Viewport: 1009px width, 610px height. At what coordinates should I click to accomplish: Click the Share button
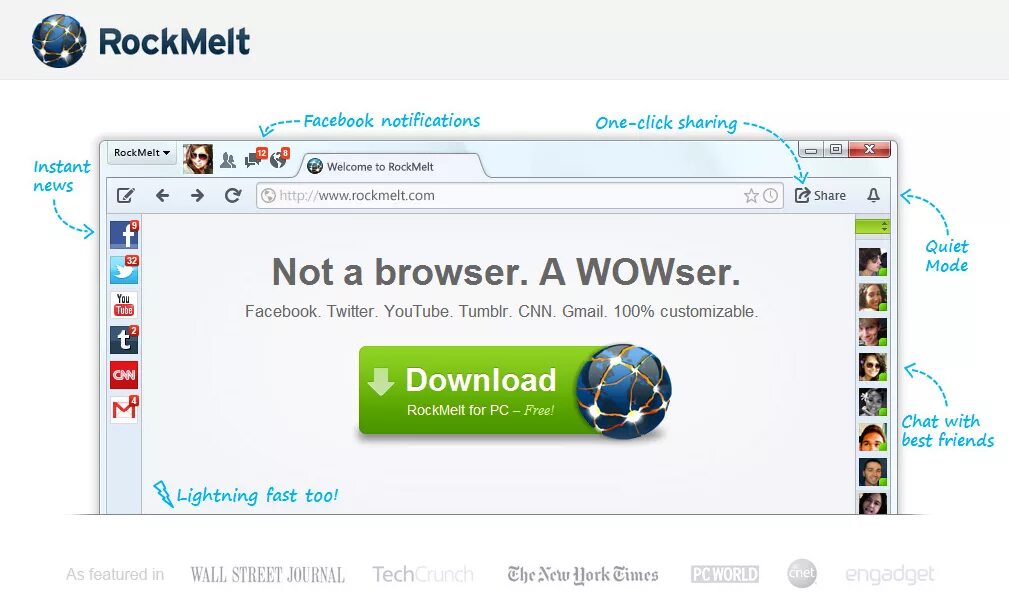click(820, 195)
